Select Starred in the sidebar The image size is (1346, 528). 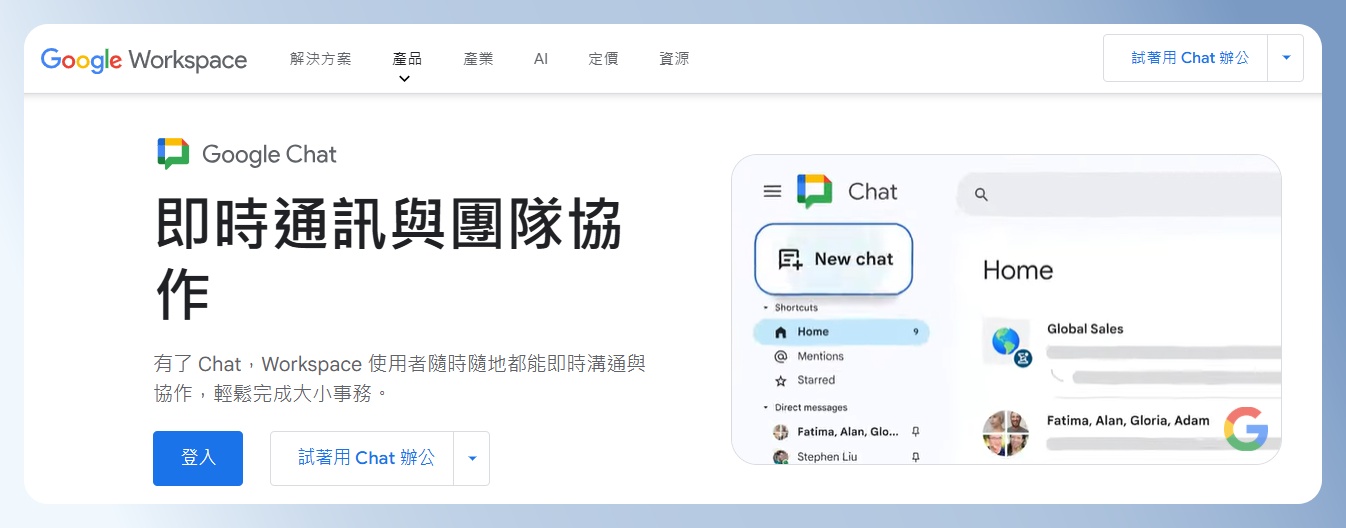click(x=816, y=380)
